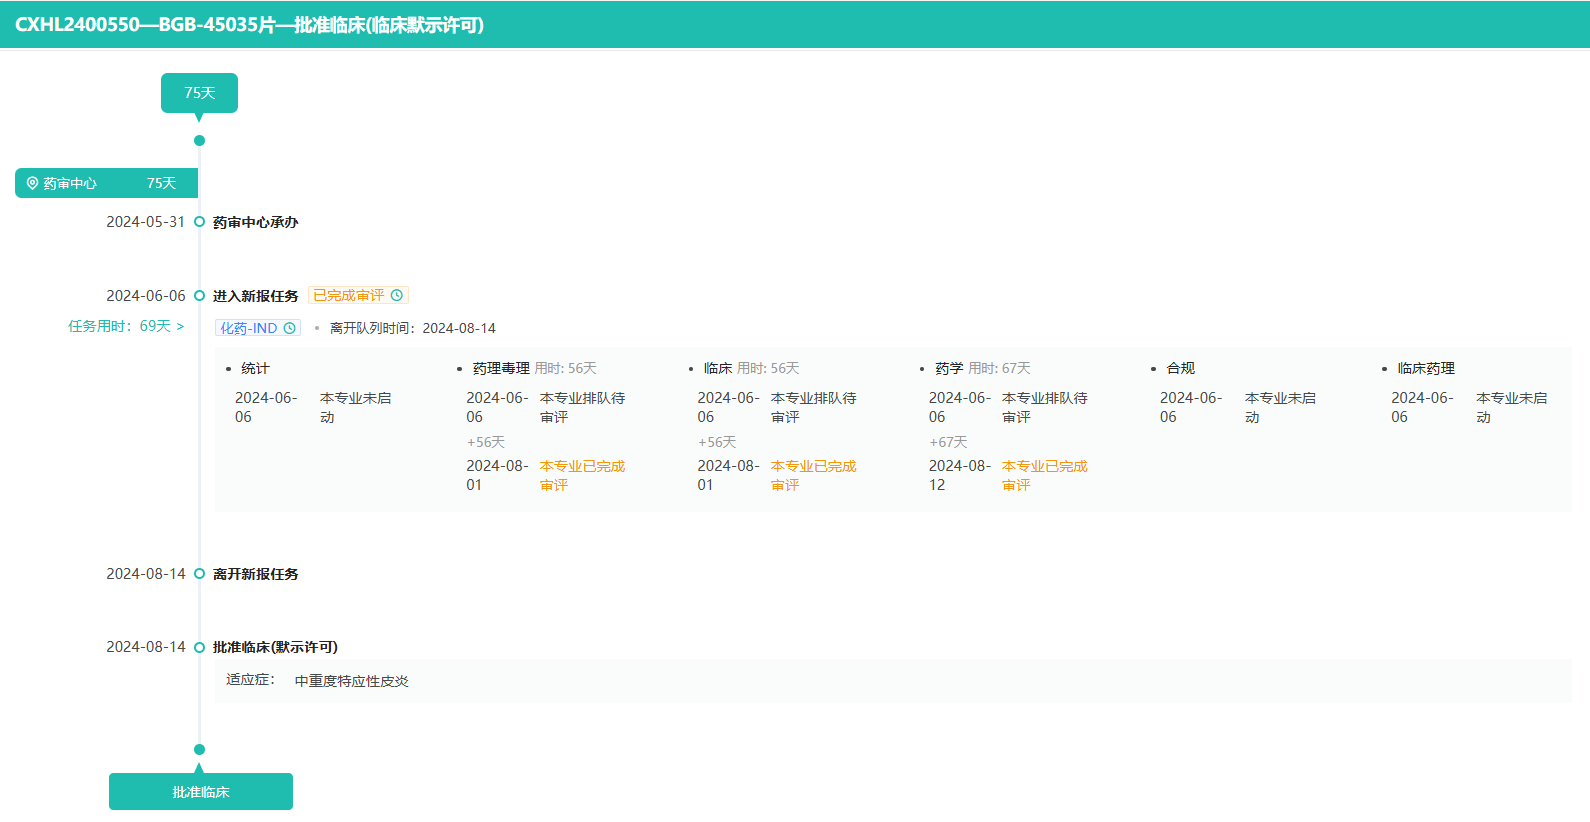
Task: Click the 中重度特应性皮炎 indication text
Action: click(x=351, y=681)
